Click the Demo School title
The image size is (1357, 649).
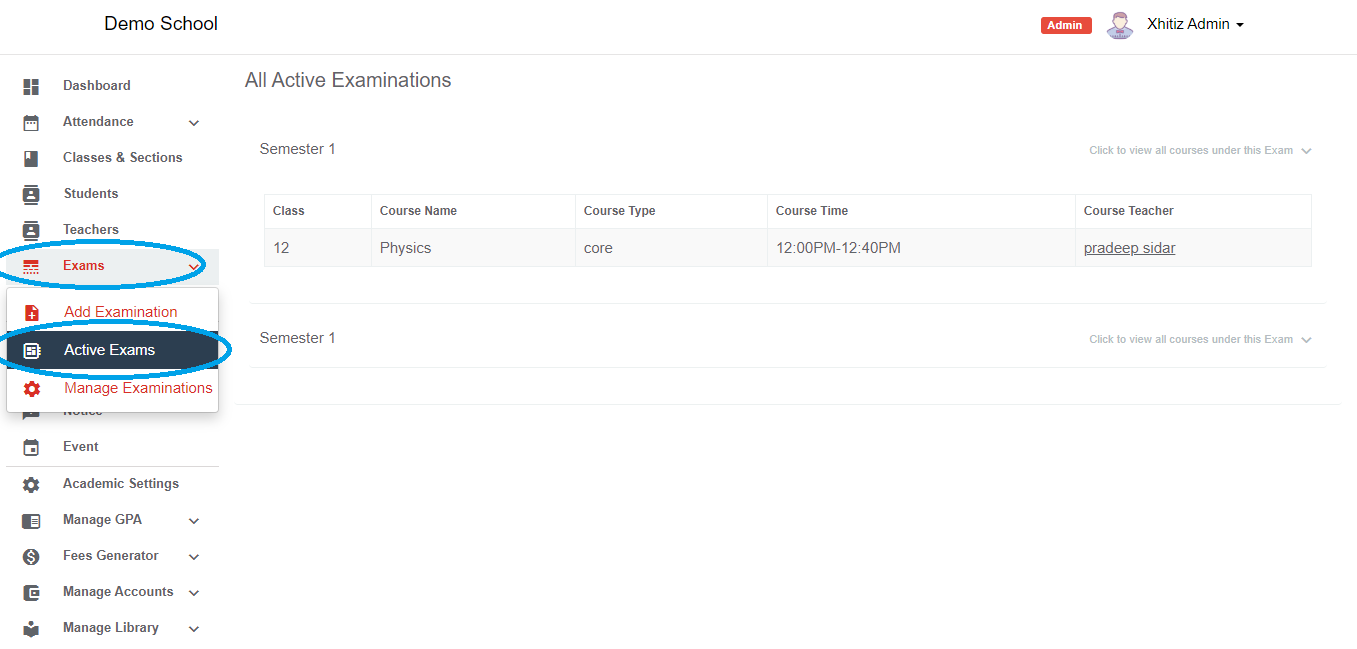pyautogui.click(x=161, y=24)
